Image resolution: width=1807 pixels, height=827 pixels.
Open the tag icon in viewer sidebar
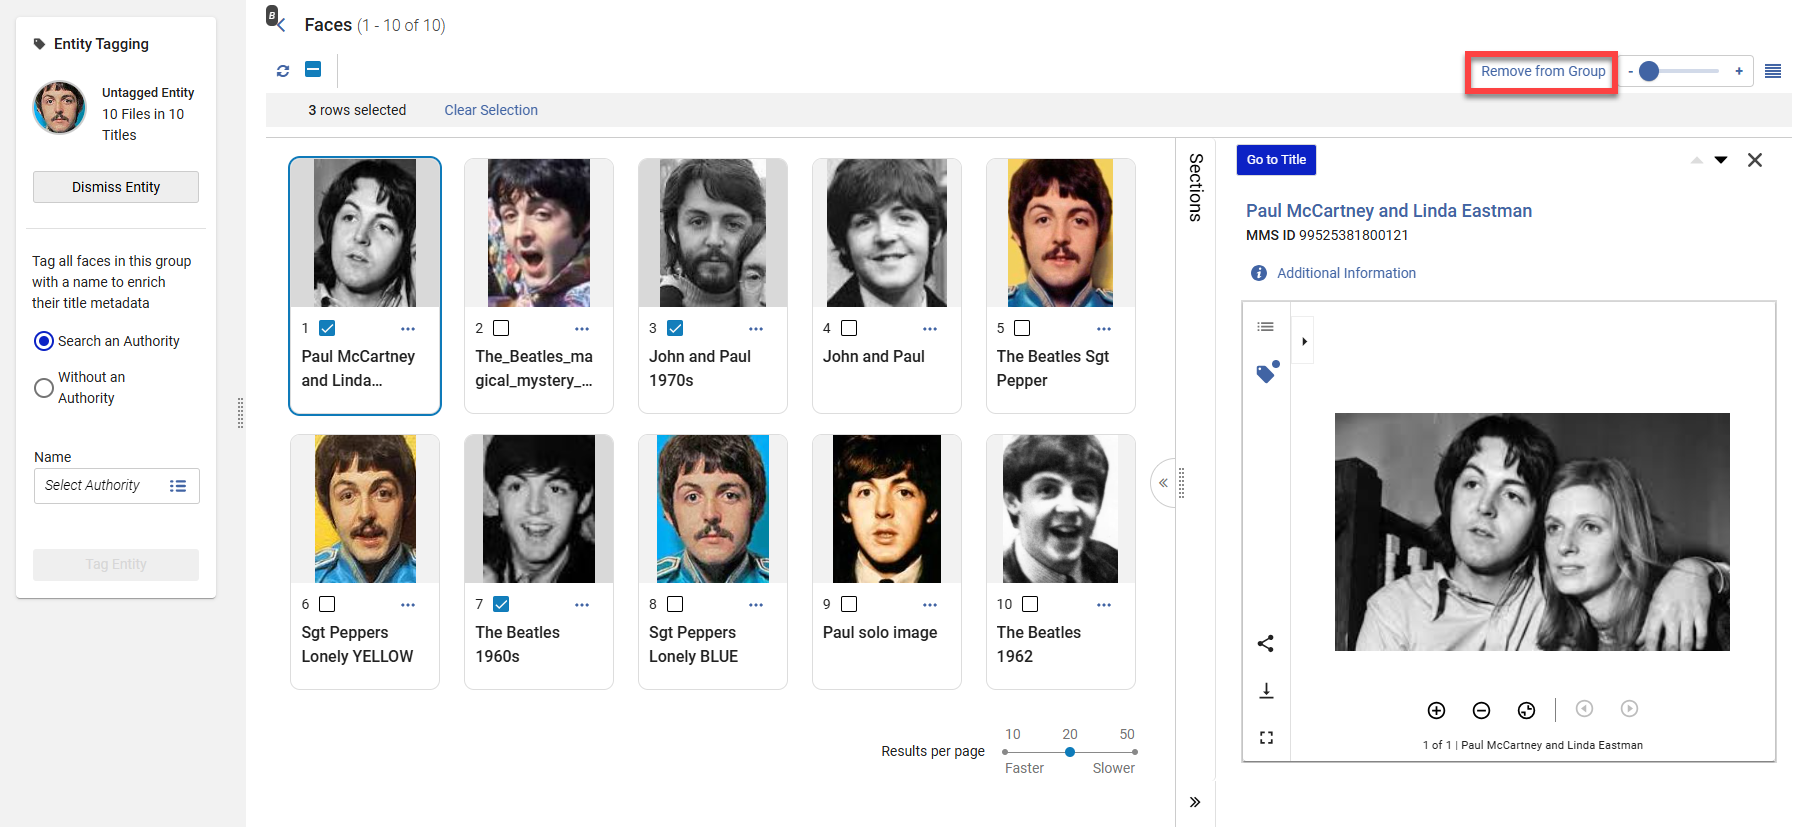1266,373
